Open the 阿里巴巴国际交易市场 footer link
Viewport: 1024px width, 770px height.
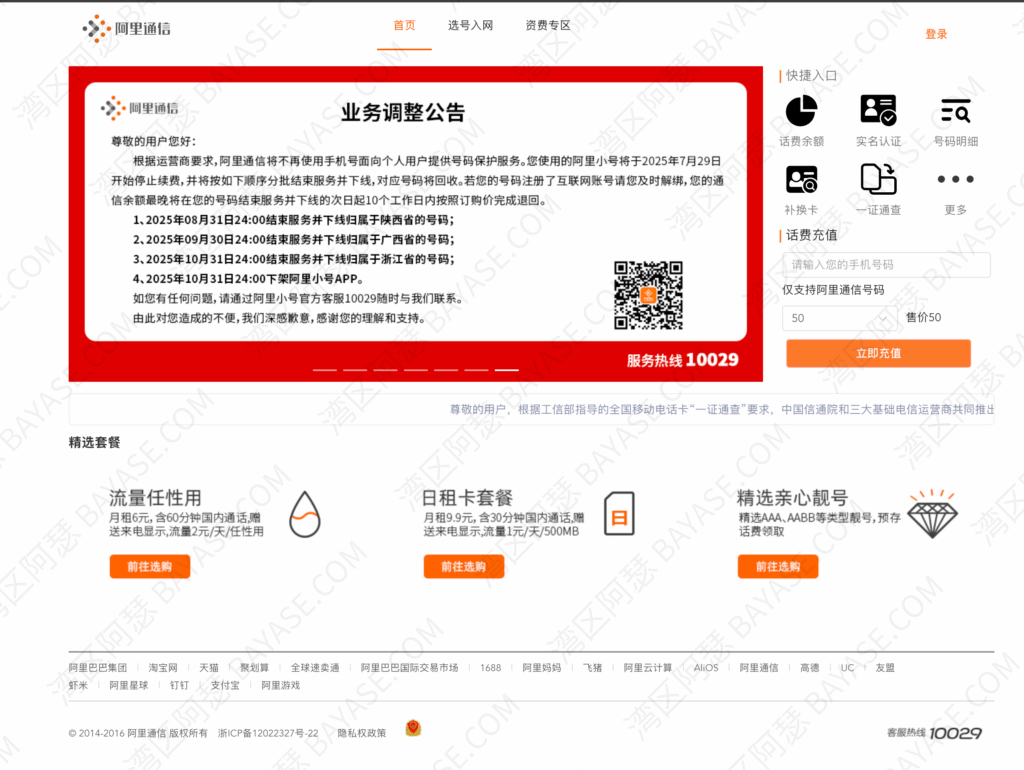pos(409,667)
